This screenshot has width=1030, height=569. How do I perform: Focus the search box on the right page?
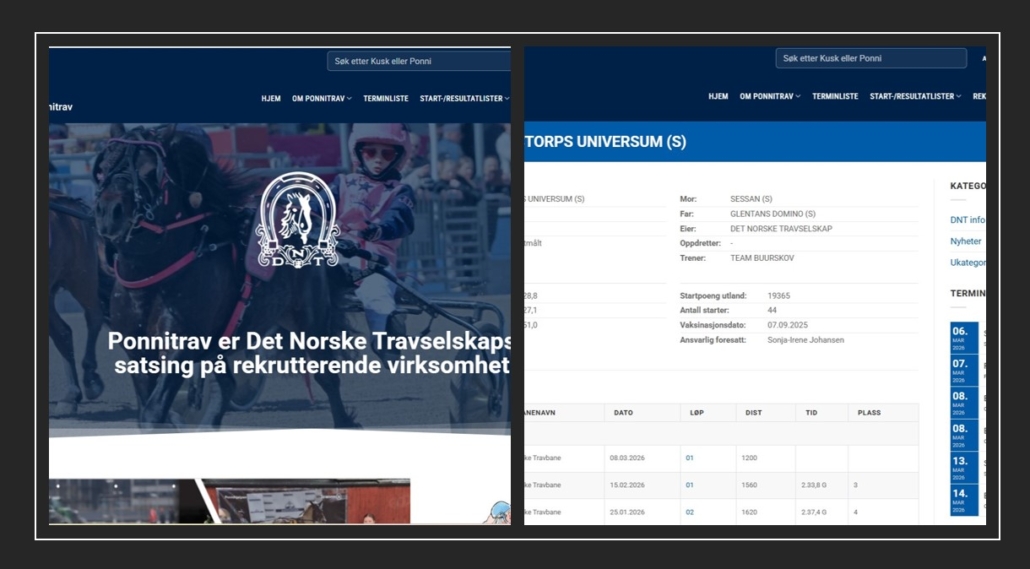click(x=870, y=59)
